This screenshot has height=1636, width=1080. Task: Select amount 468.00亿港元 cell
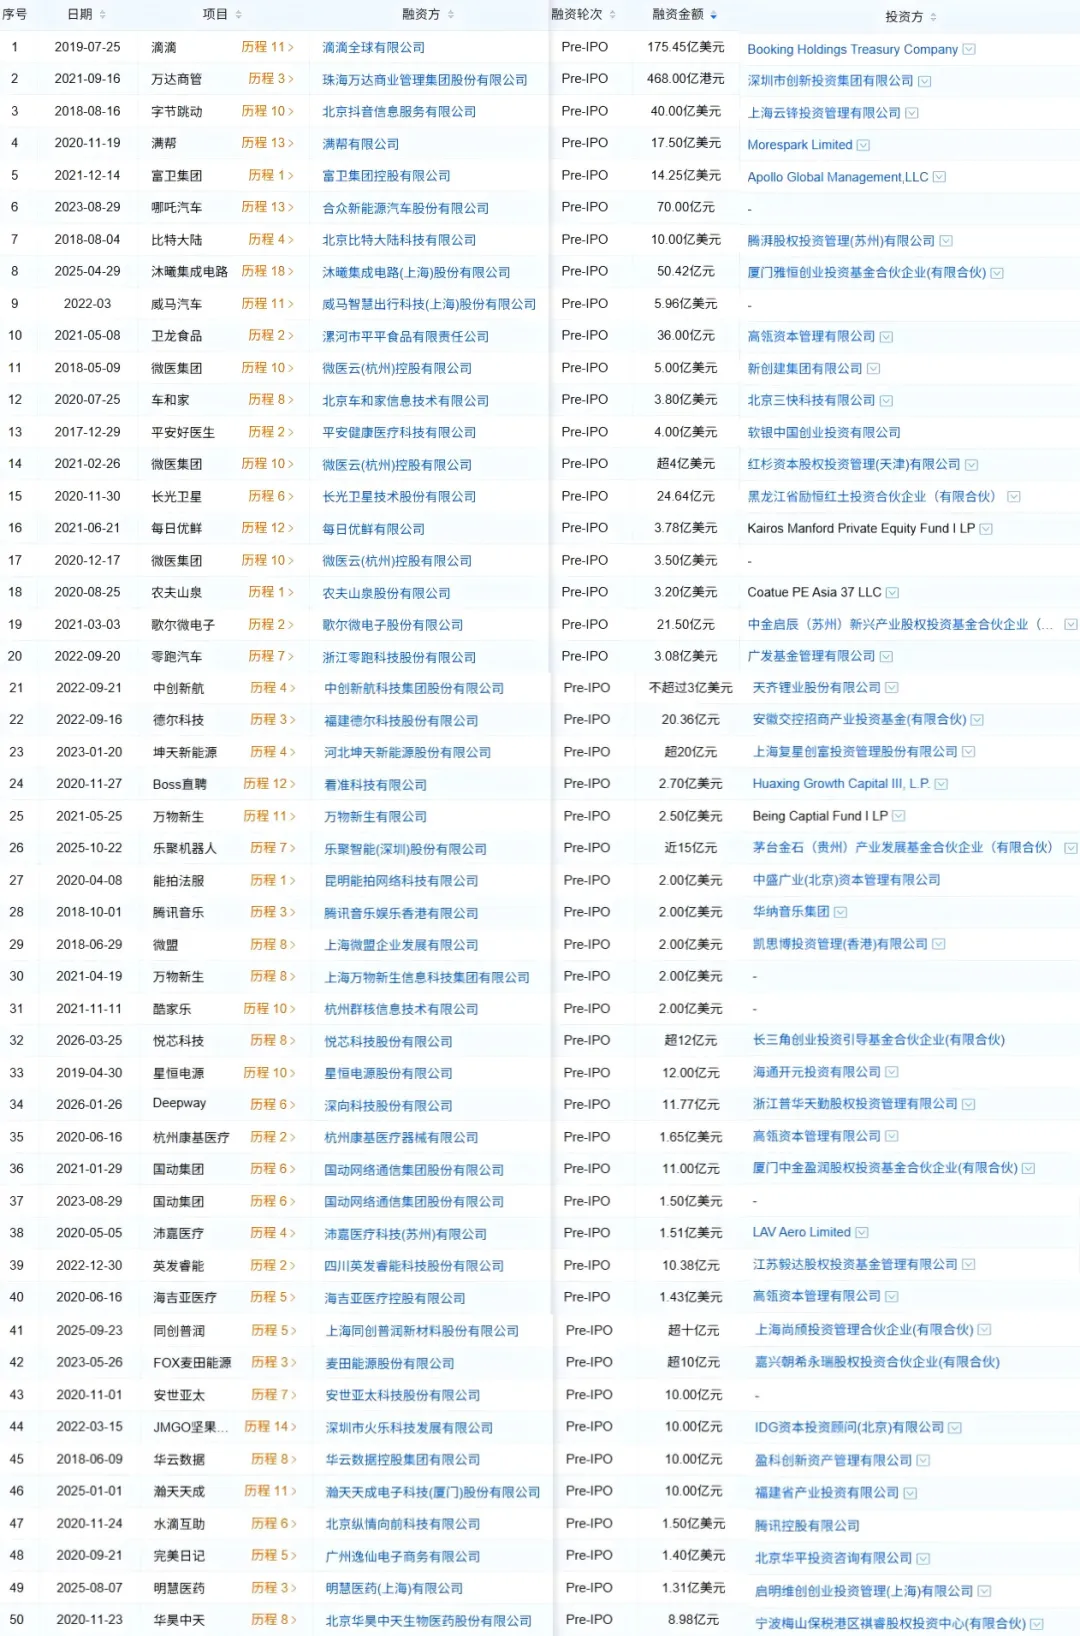click(685, 78)
